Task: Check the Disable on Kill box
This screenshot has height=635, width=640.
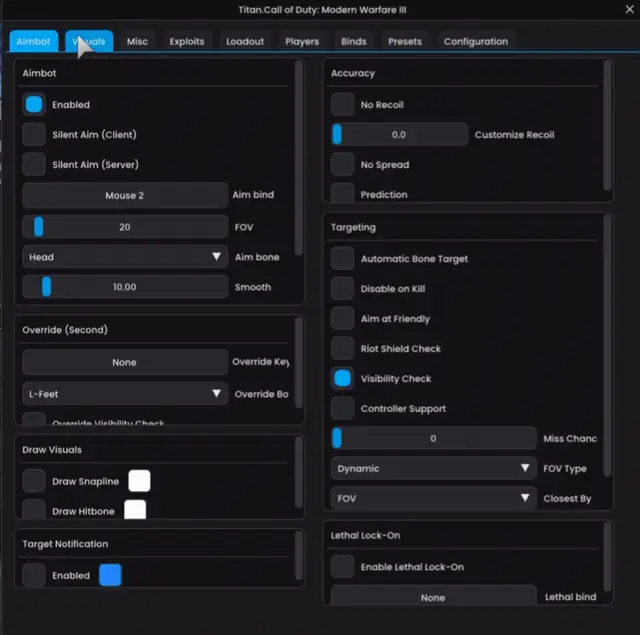Action: [342, 289]
